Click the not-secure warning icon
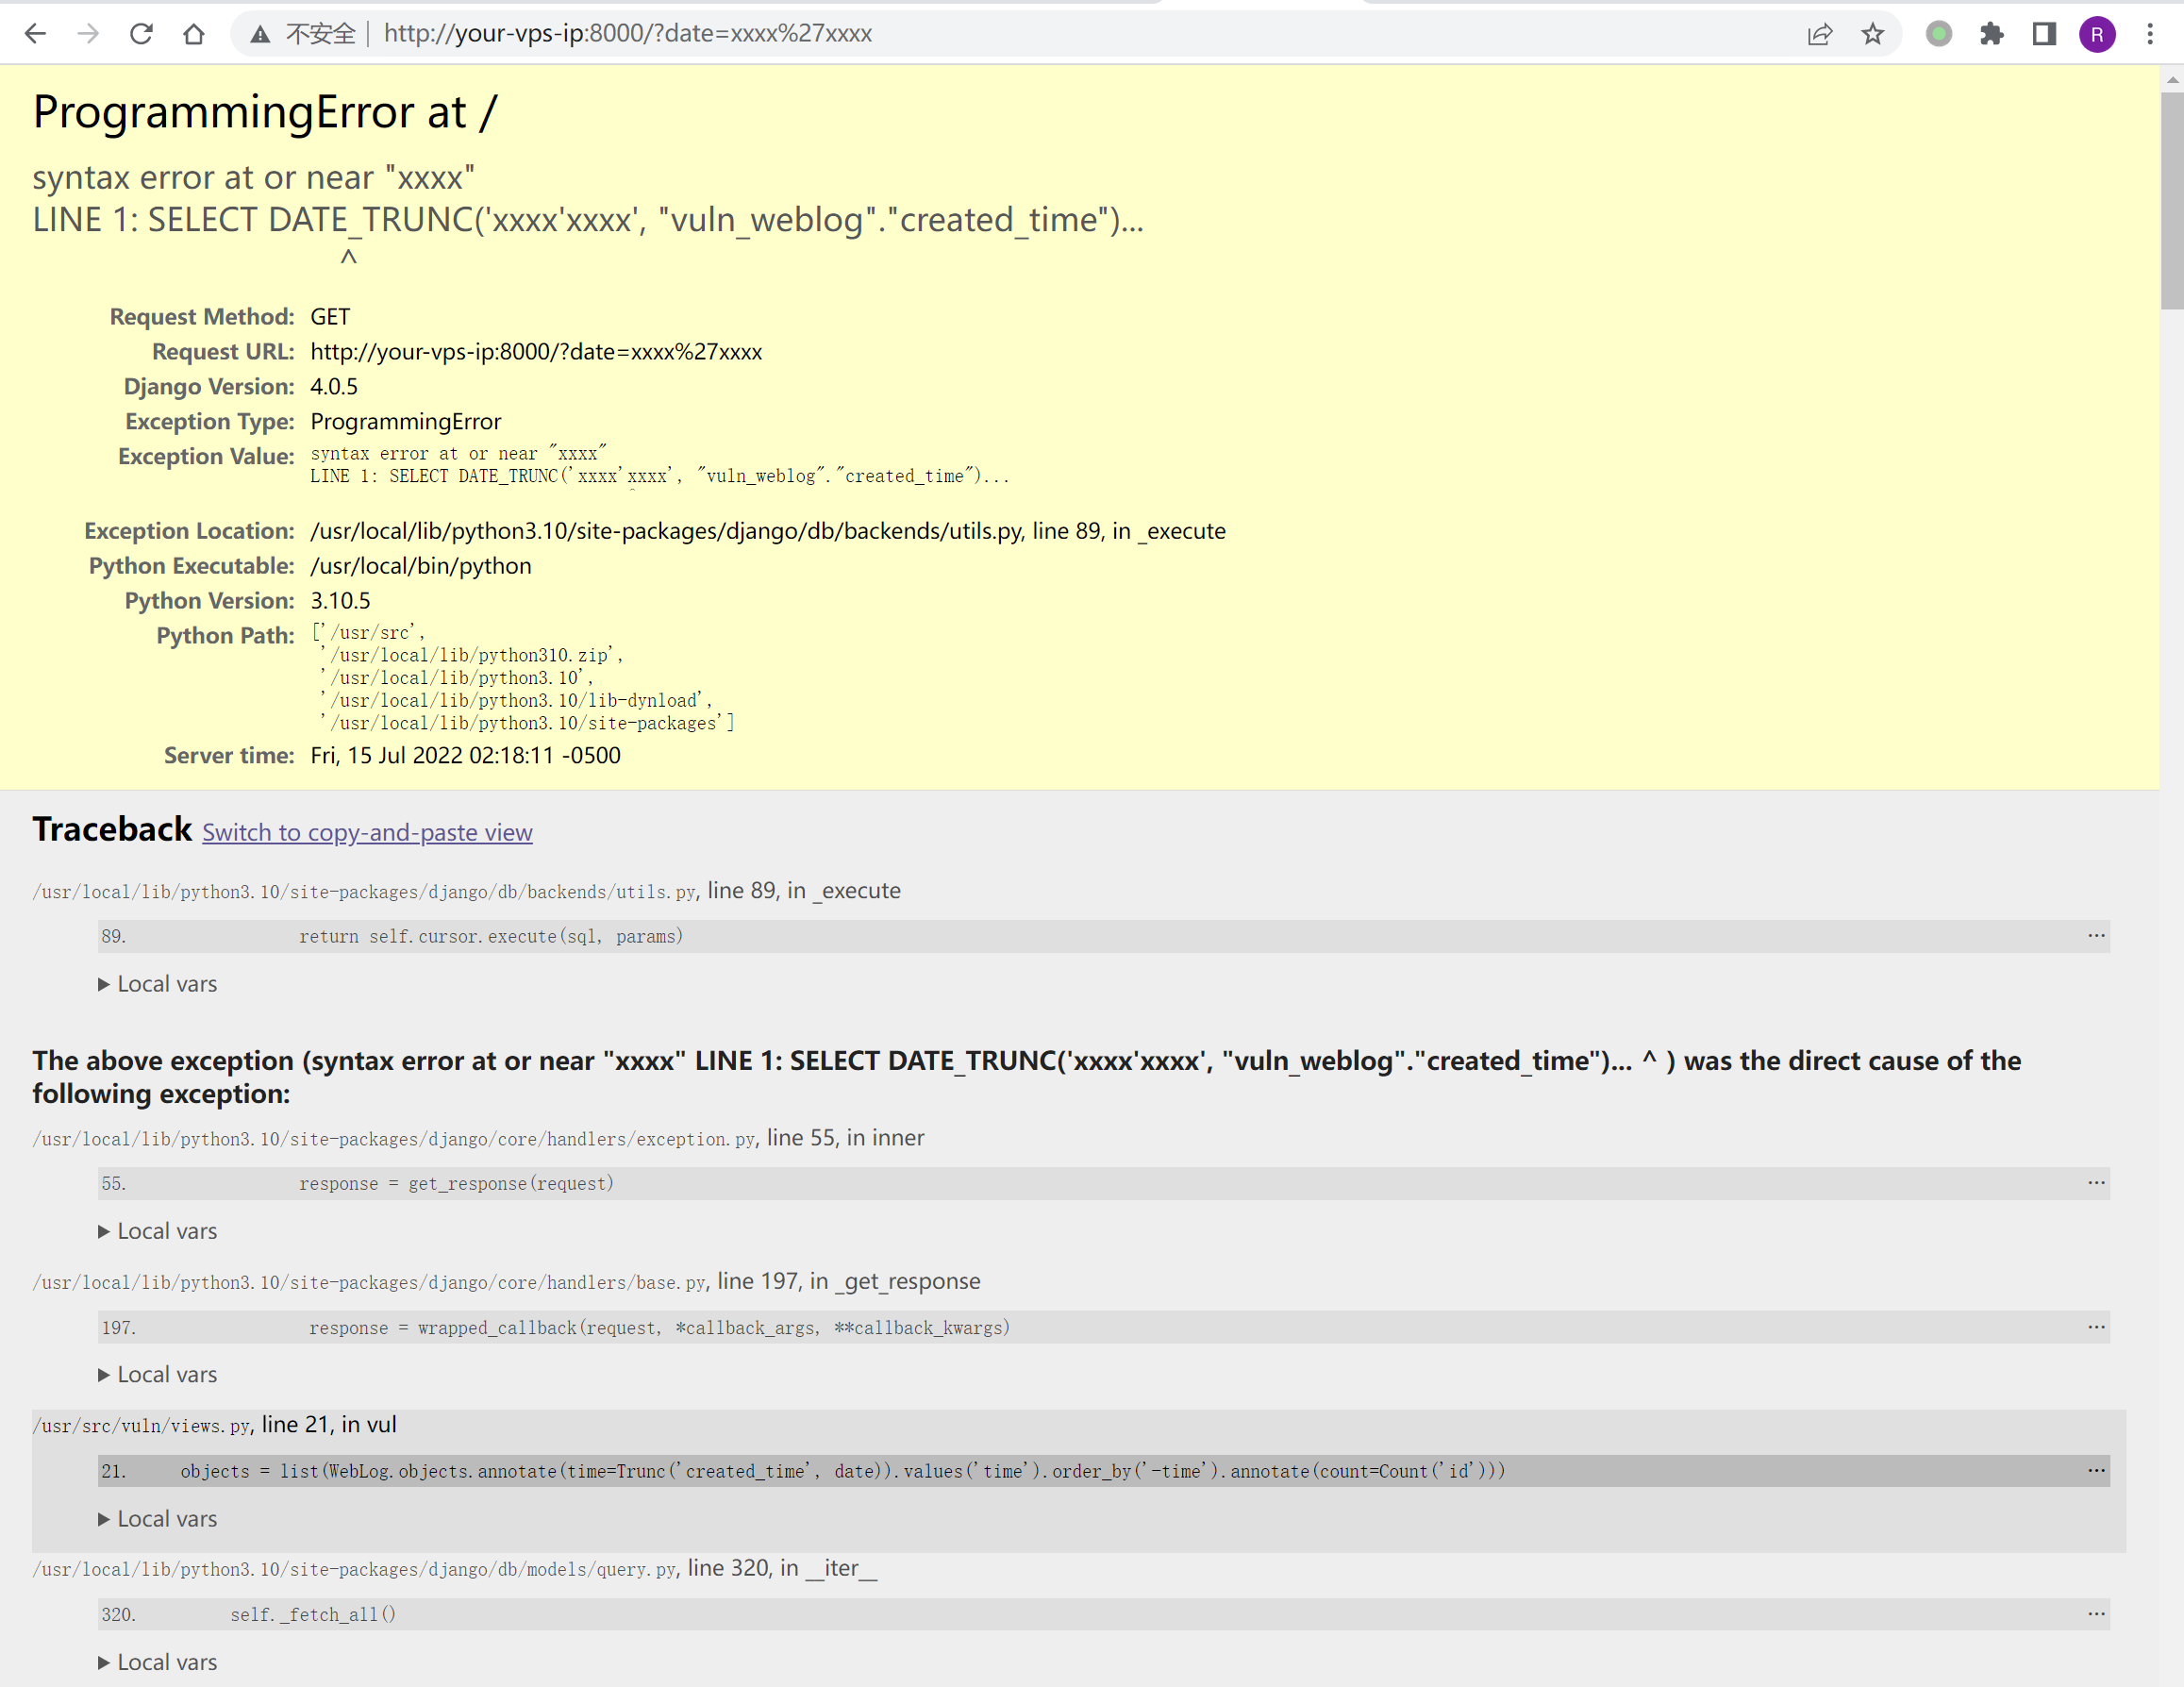 click(260, 34)
